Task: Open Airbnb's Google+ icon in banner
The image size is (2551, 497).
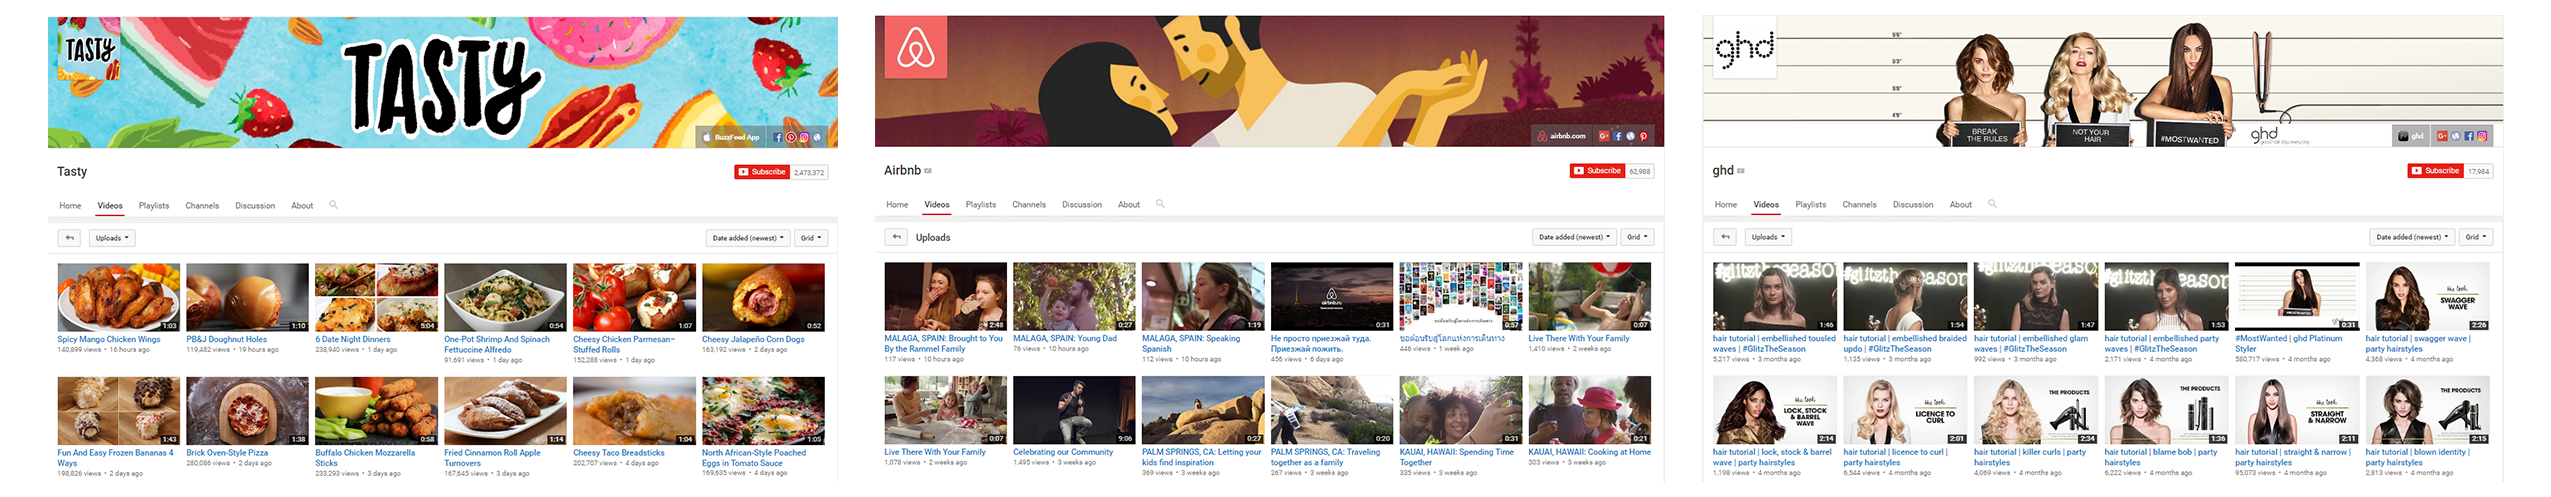Action: click(1604, 136)
